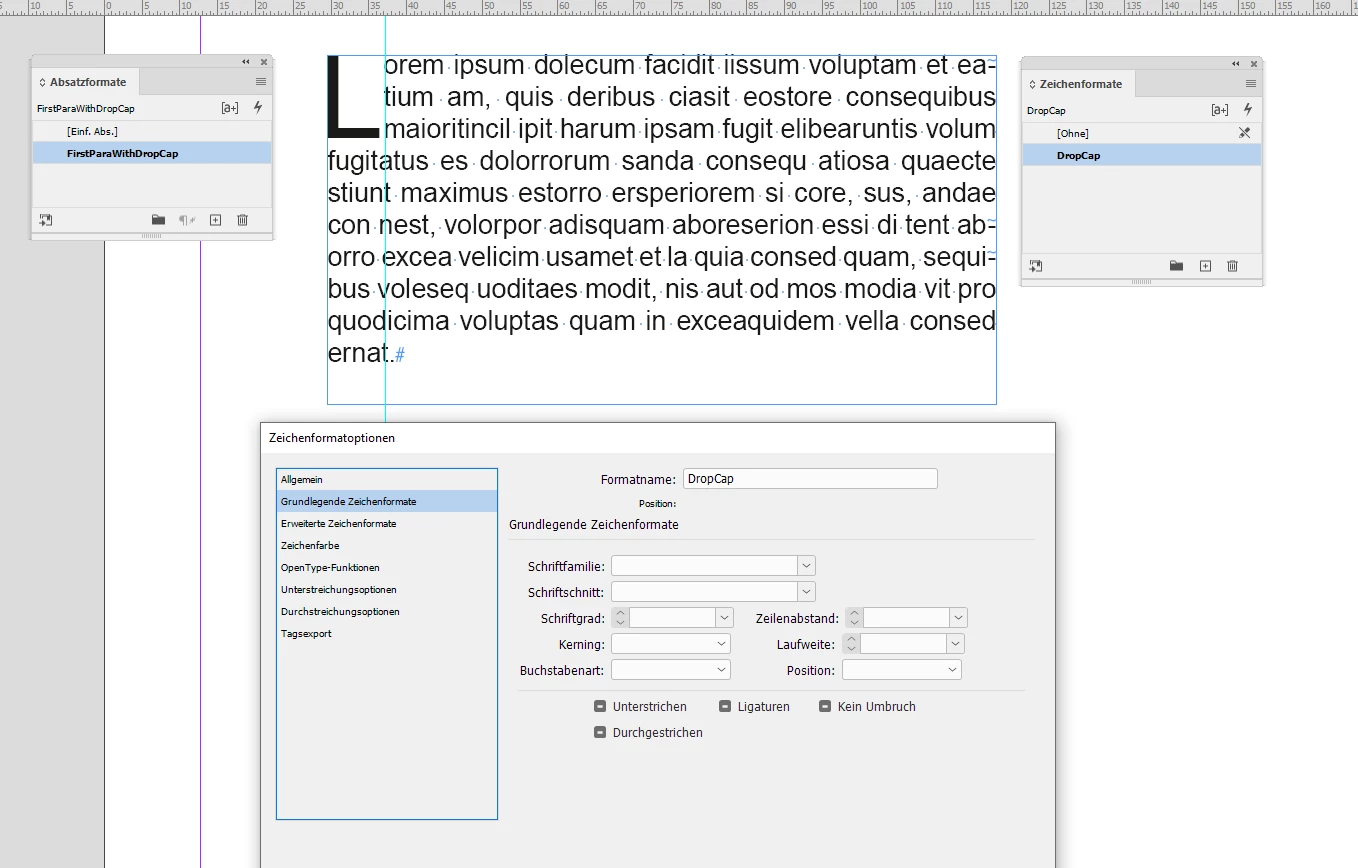Create a new style group in Absatzformate
Viewport: 1358px width, 868px height.
158,220
